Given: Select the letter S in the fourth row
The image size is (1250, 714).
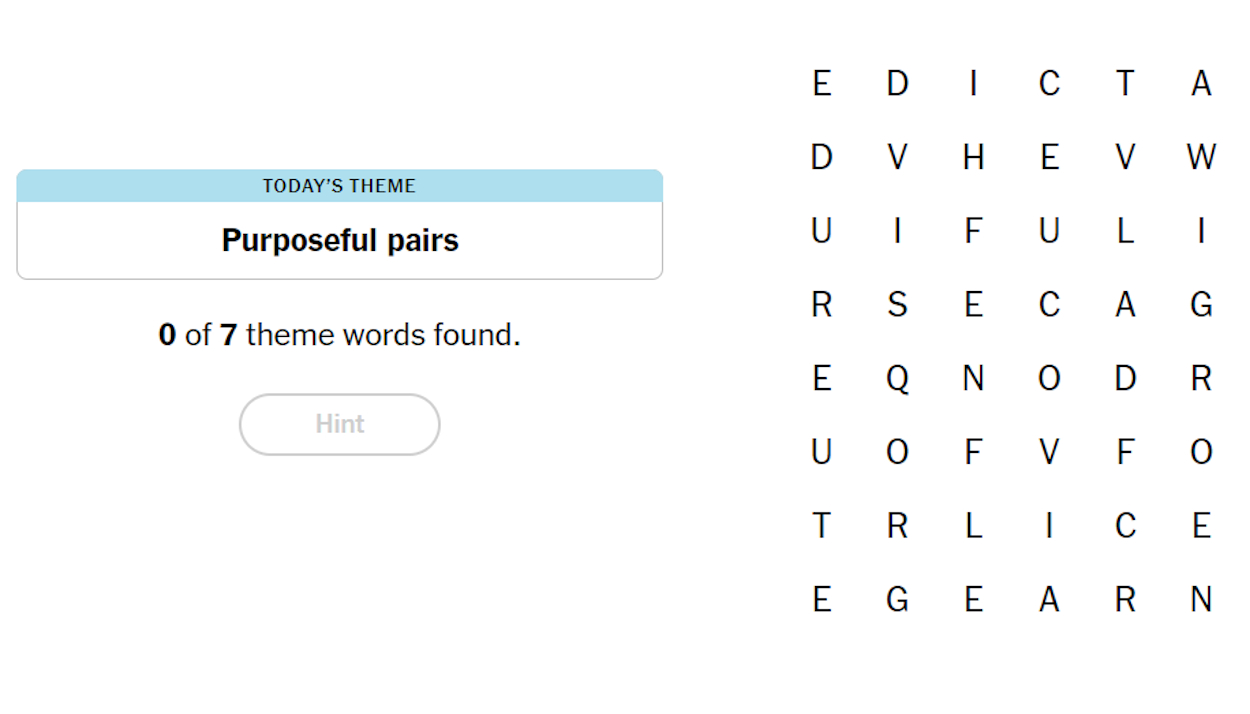Looking at the screenshot, I should coord(897,305).
